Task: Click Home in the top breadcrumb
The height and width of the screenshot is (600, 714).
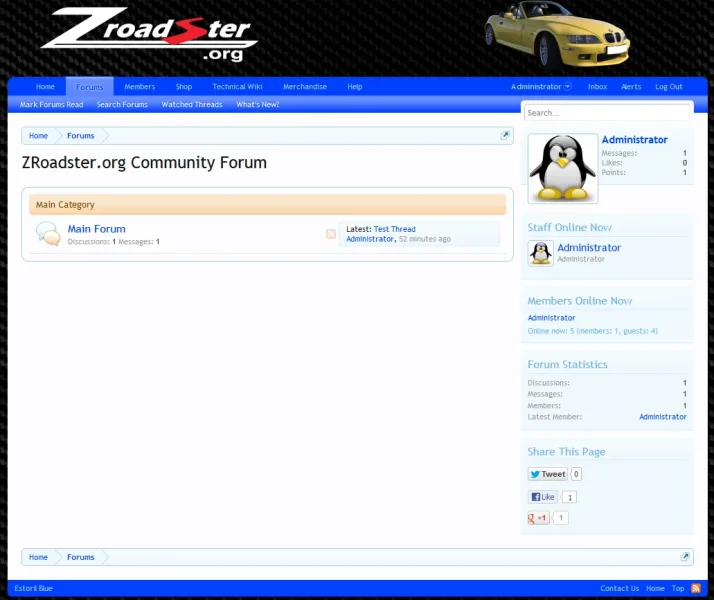Action: [38, 136]
